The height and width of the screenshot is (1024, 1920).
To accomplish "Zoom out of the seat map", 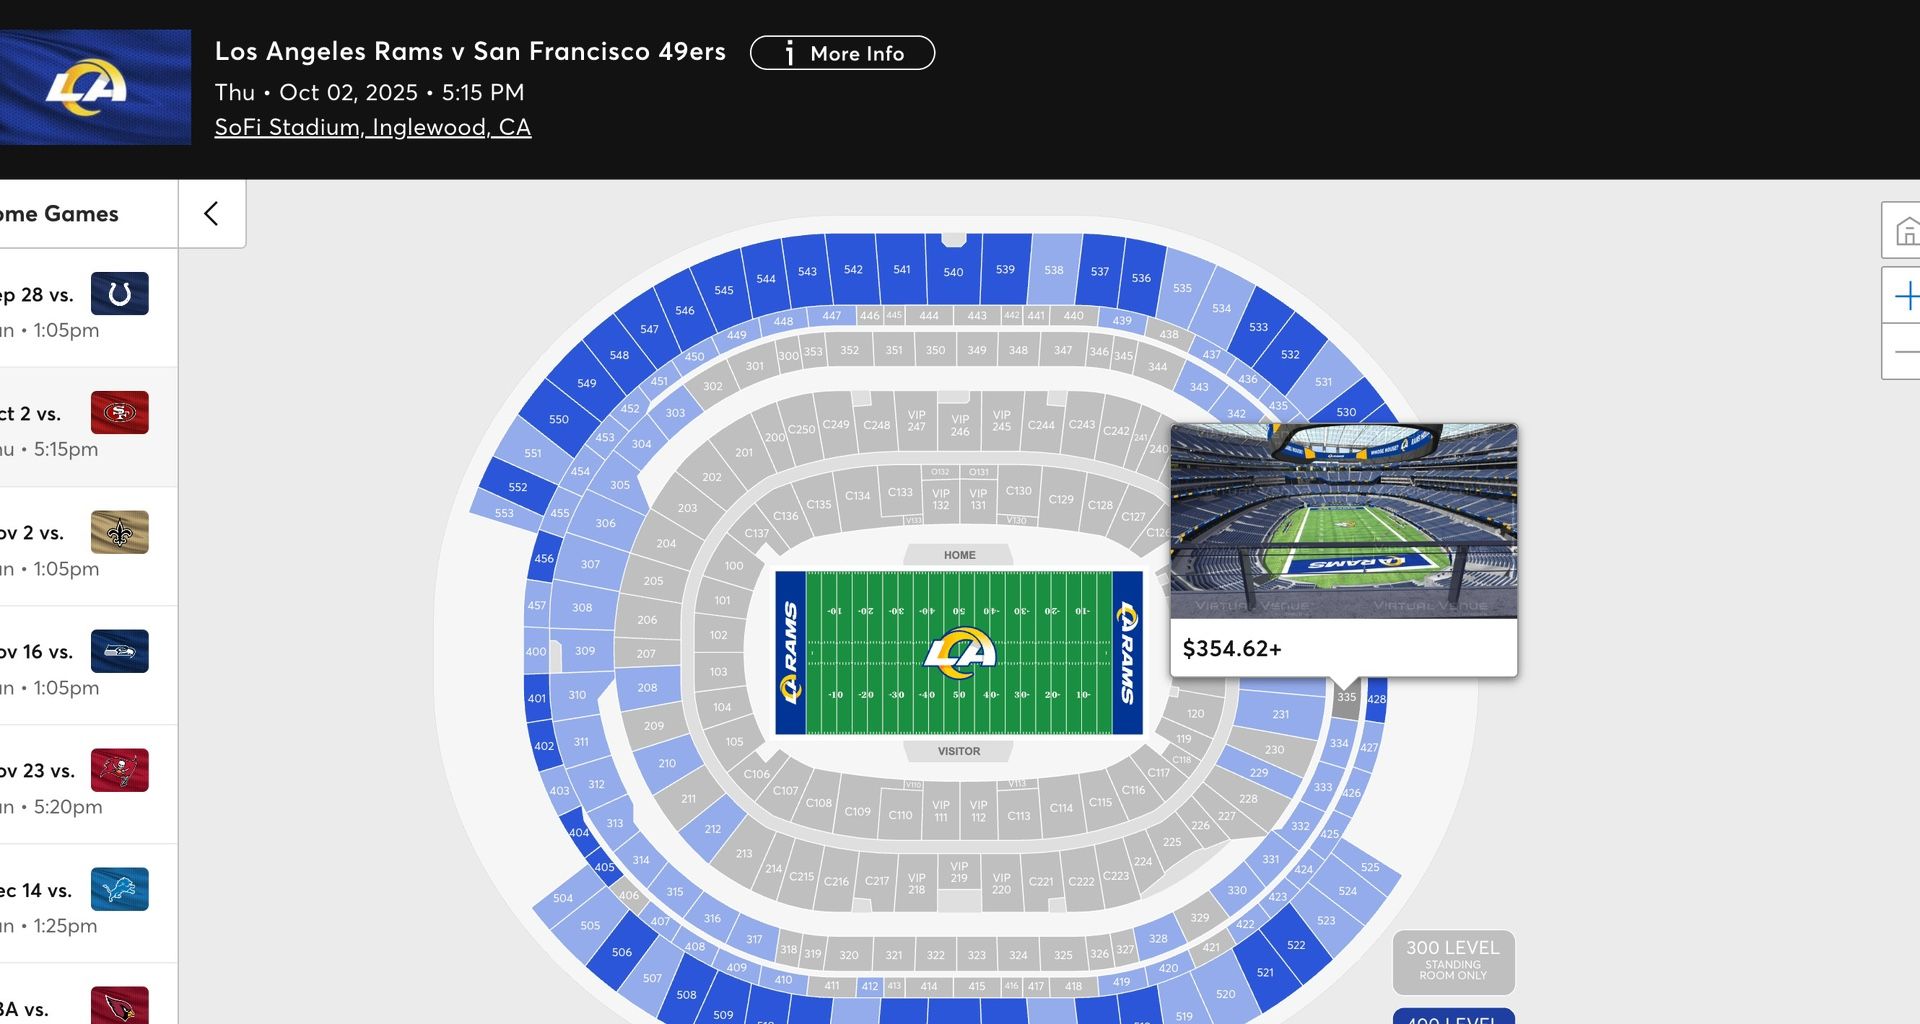I will point(1905,352).
